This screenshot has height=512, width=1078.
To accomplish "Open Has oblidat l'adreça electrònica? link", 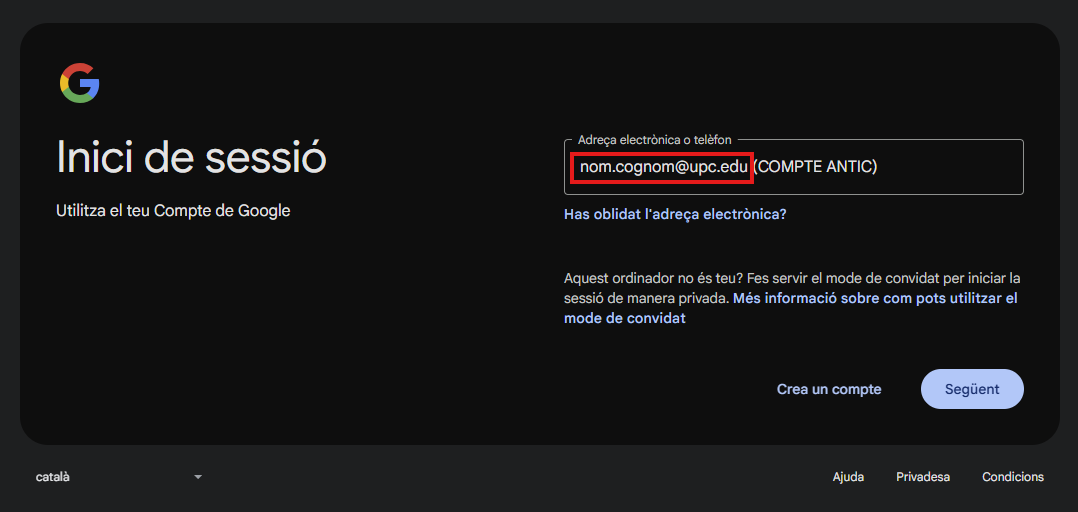I will click(675, 214).
